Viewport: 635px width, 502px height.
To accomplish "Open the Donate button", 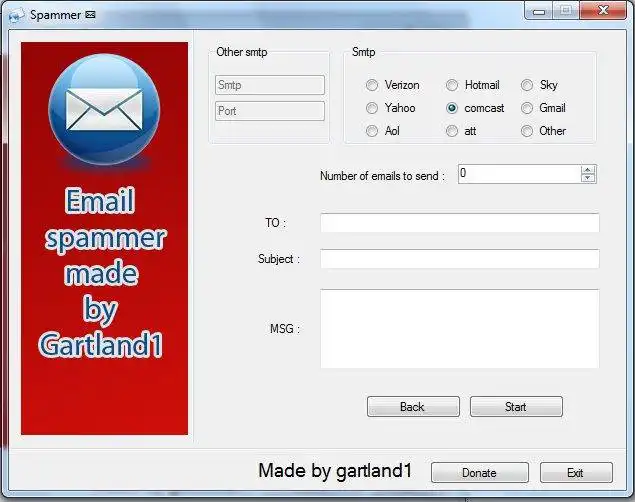I will coord(479,472).
